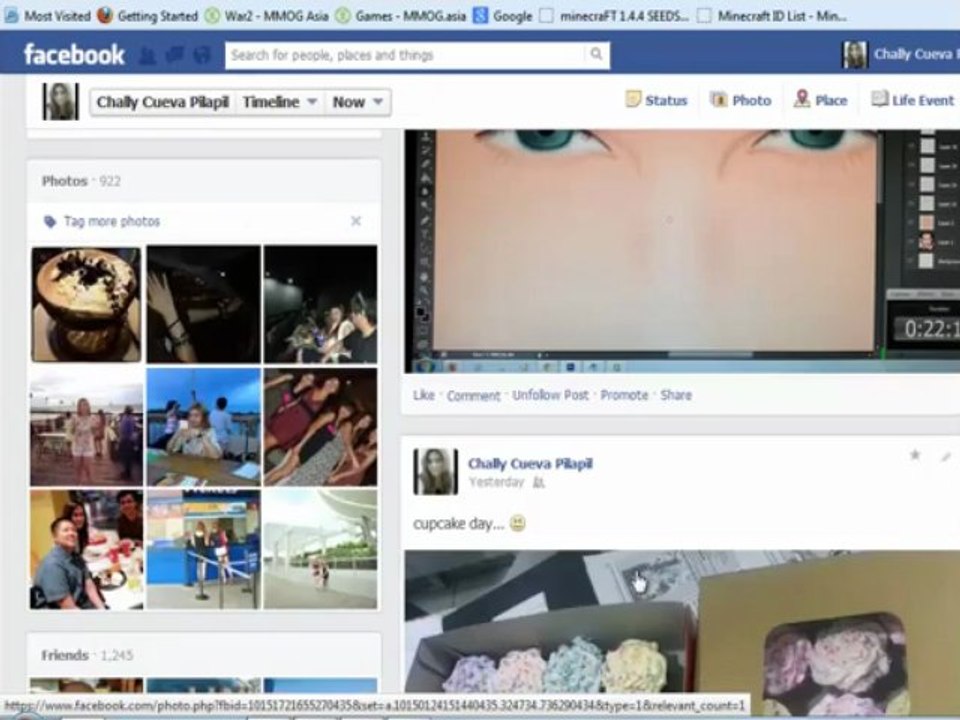Open the War2 - MMOG Asia bookmark
The height and width of the screenshot is (720, 960).
[x=267, y=16]
